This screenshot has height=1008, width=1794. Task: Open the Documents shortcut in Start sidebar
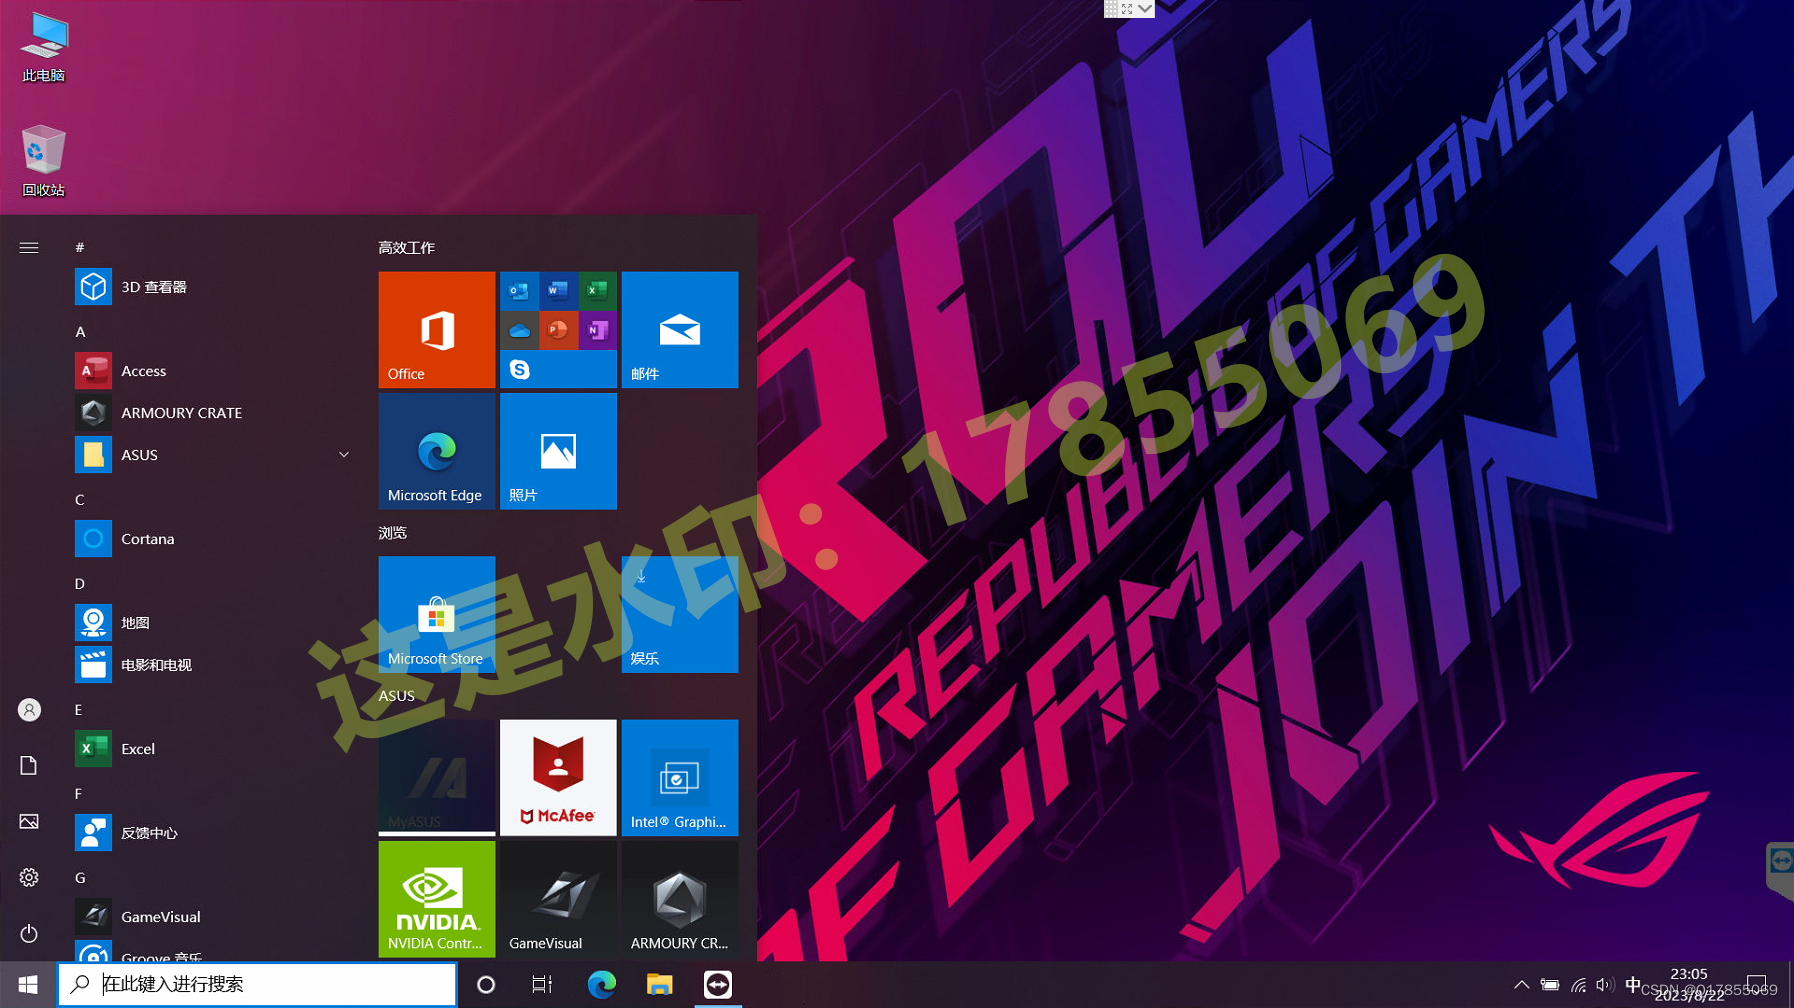(x=29, y=766)
